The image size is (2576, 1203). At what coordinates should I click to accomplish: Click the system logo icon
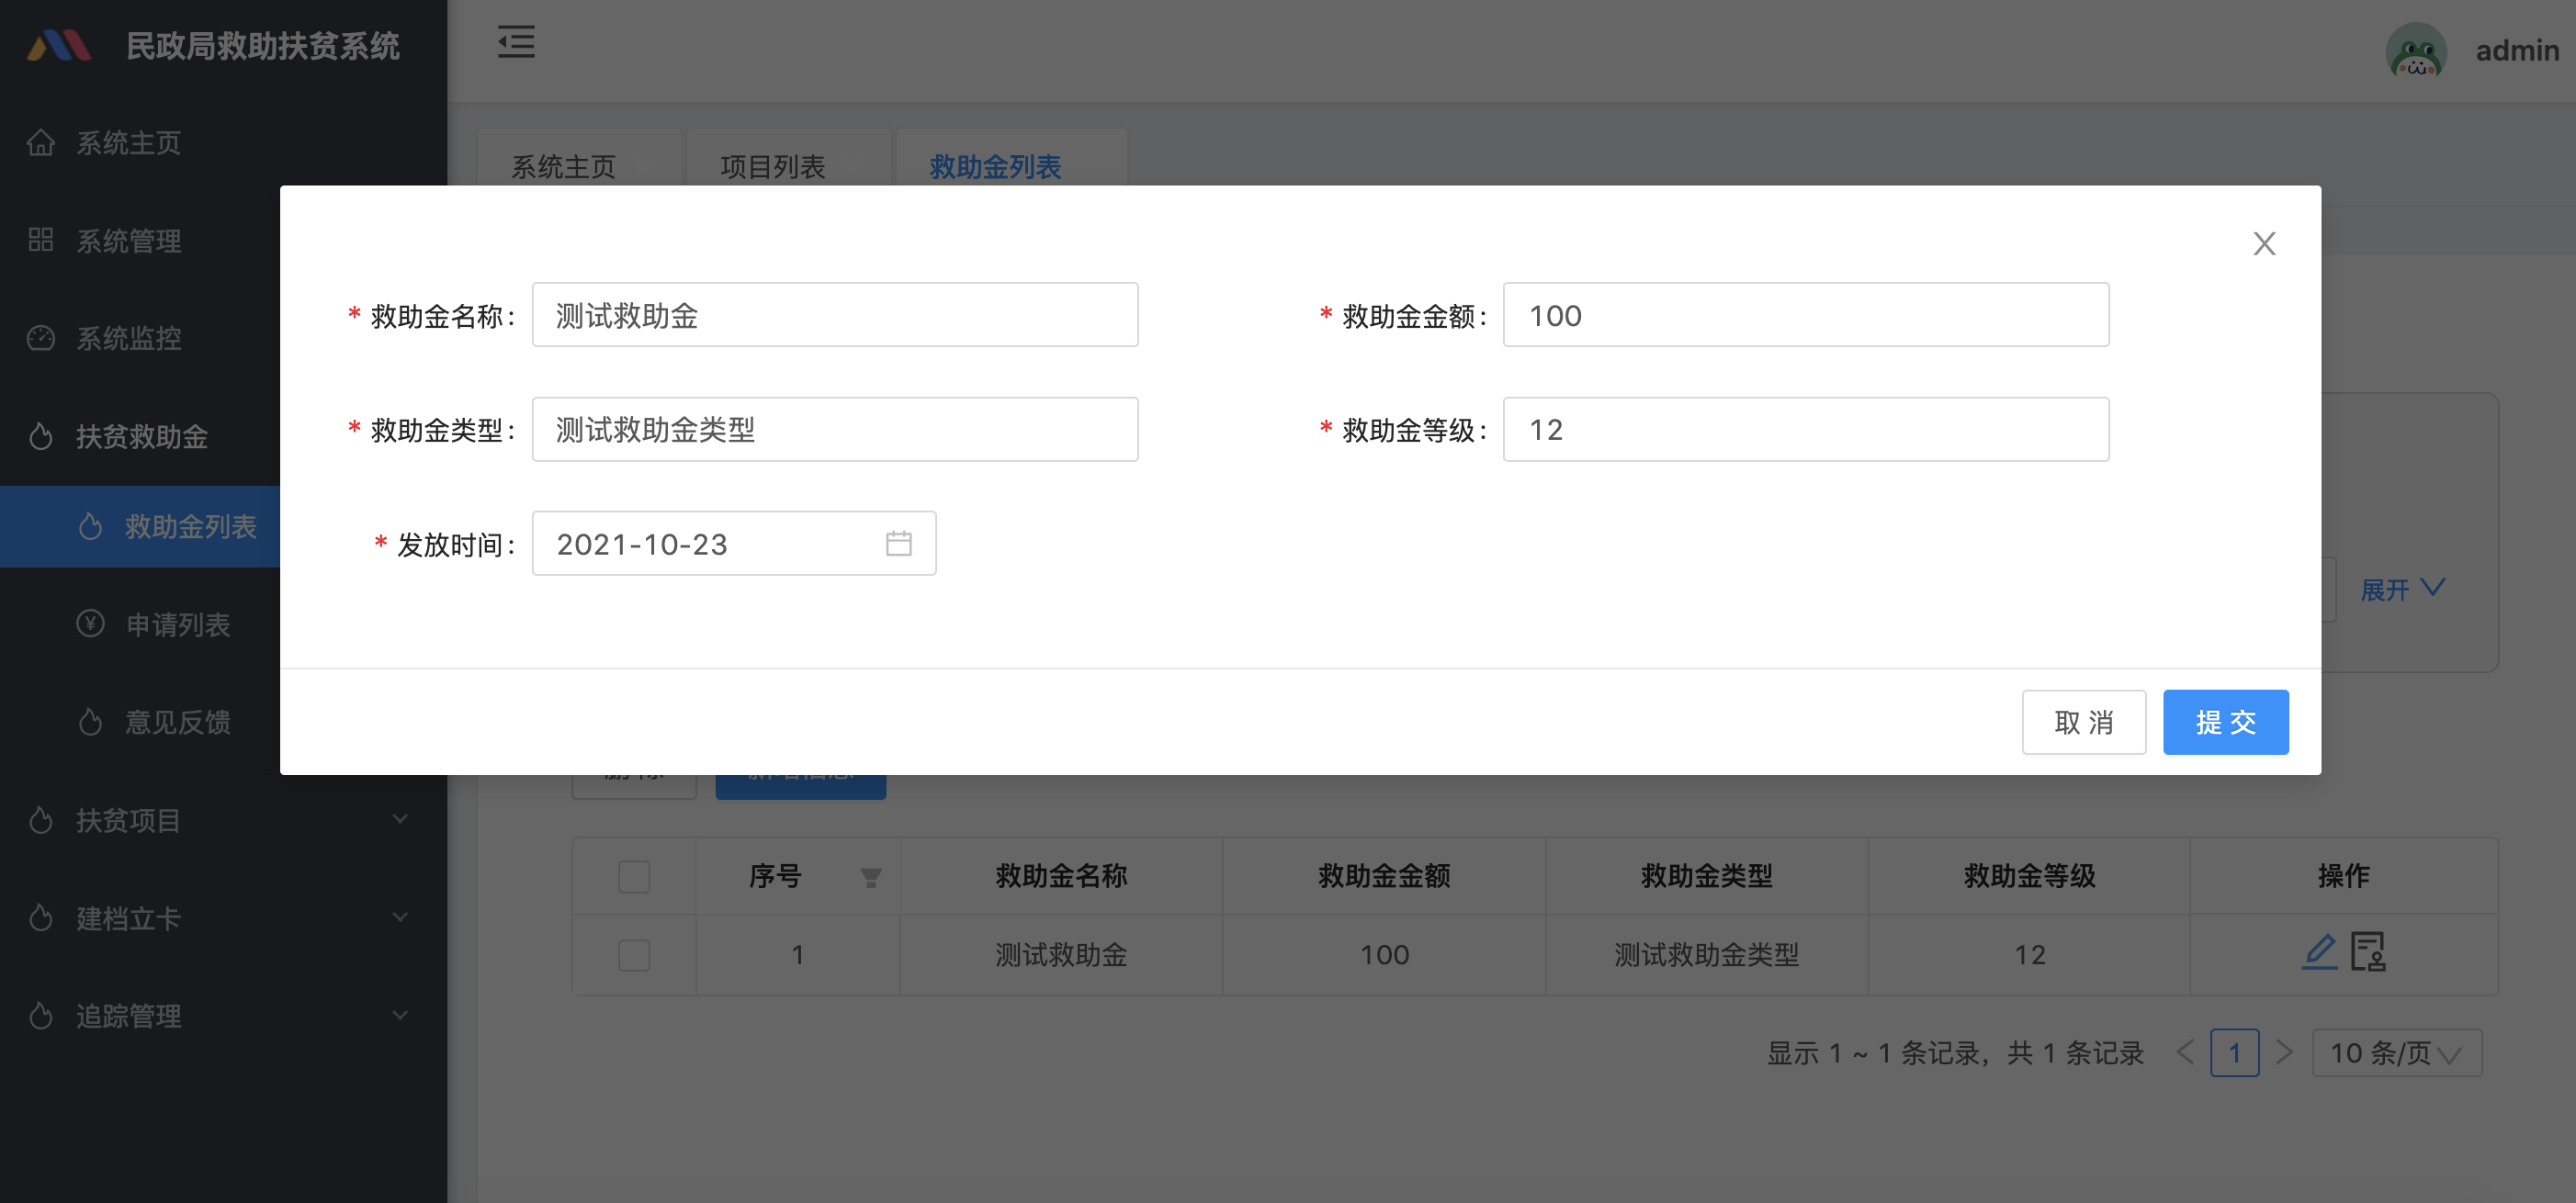tap(59, 46)
